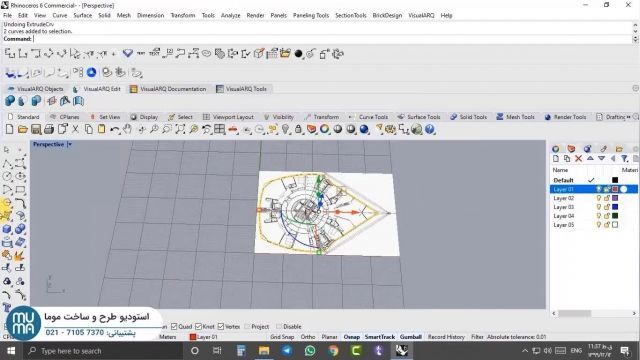
Task: Toggle Gumball in status bar
Action: click(411, 337)
